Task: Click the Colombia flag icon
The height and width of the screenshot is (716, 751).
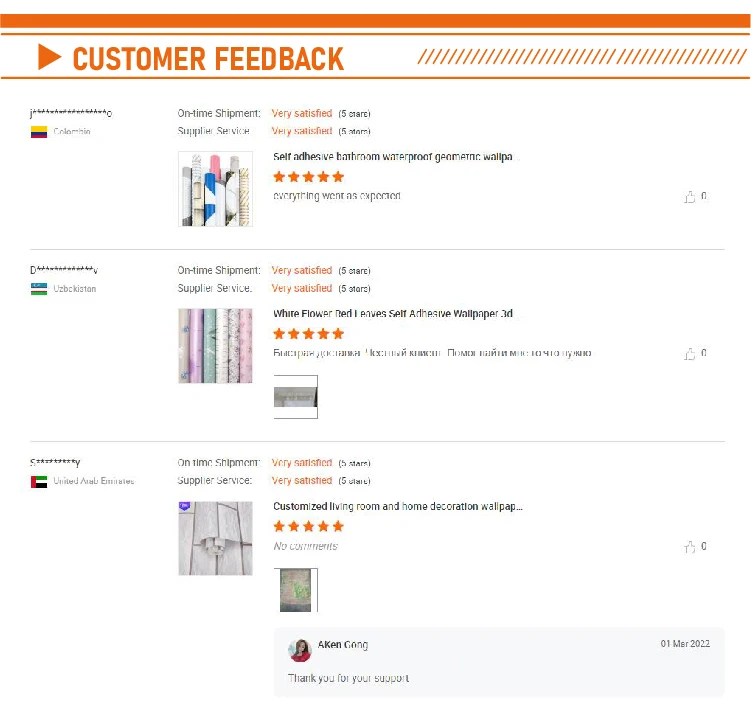Action: tap(39, 132)
